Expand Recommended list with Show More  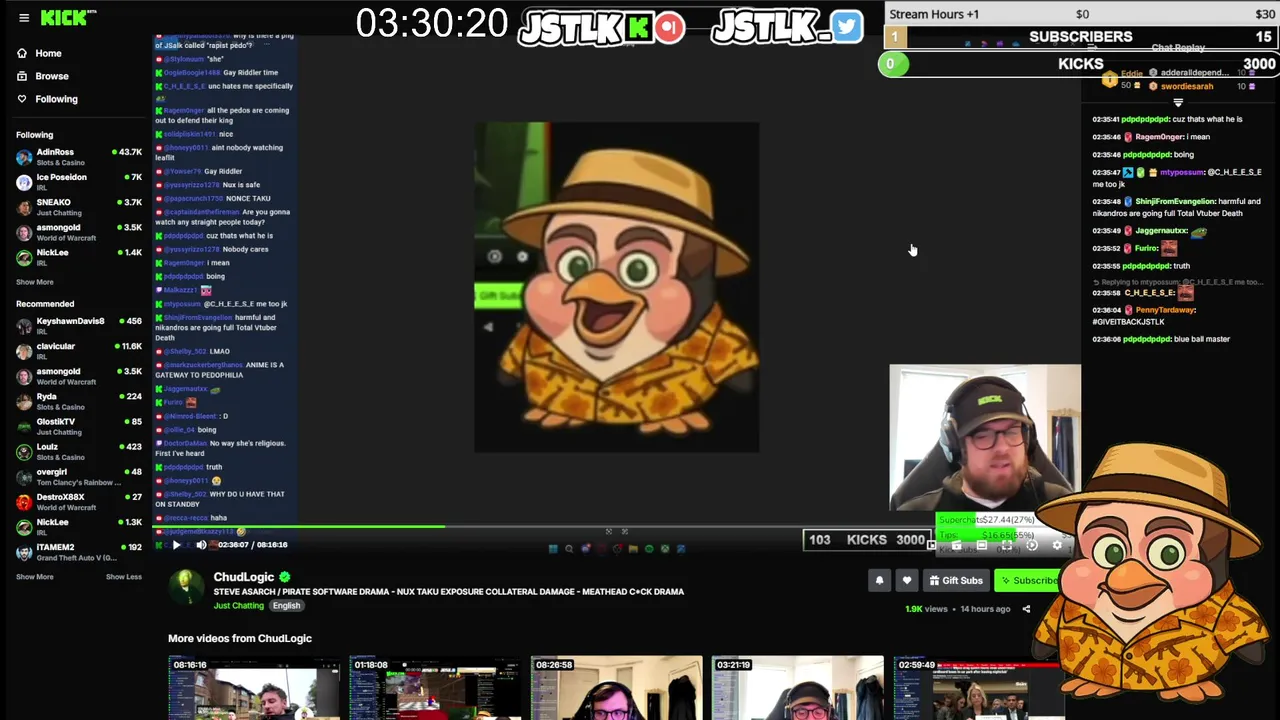point(35,577)
